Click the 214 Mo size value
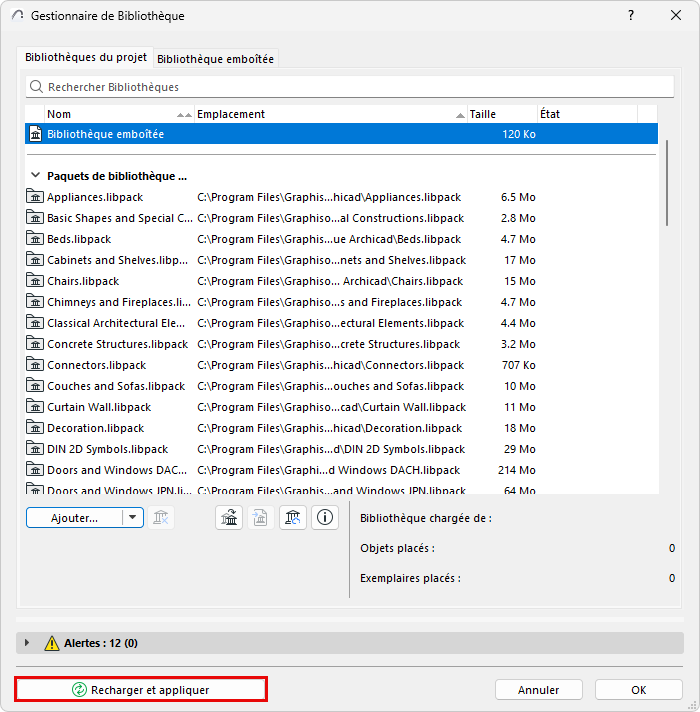This screenshot has height=712, width=700. pos(517,470)
